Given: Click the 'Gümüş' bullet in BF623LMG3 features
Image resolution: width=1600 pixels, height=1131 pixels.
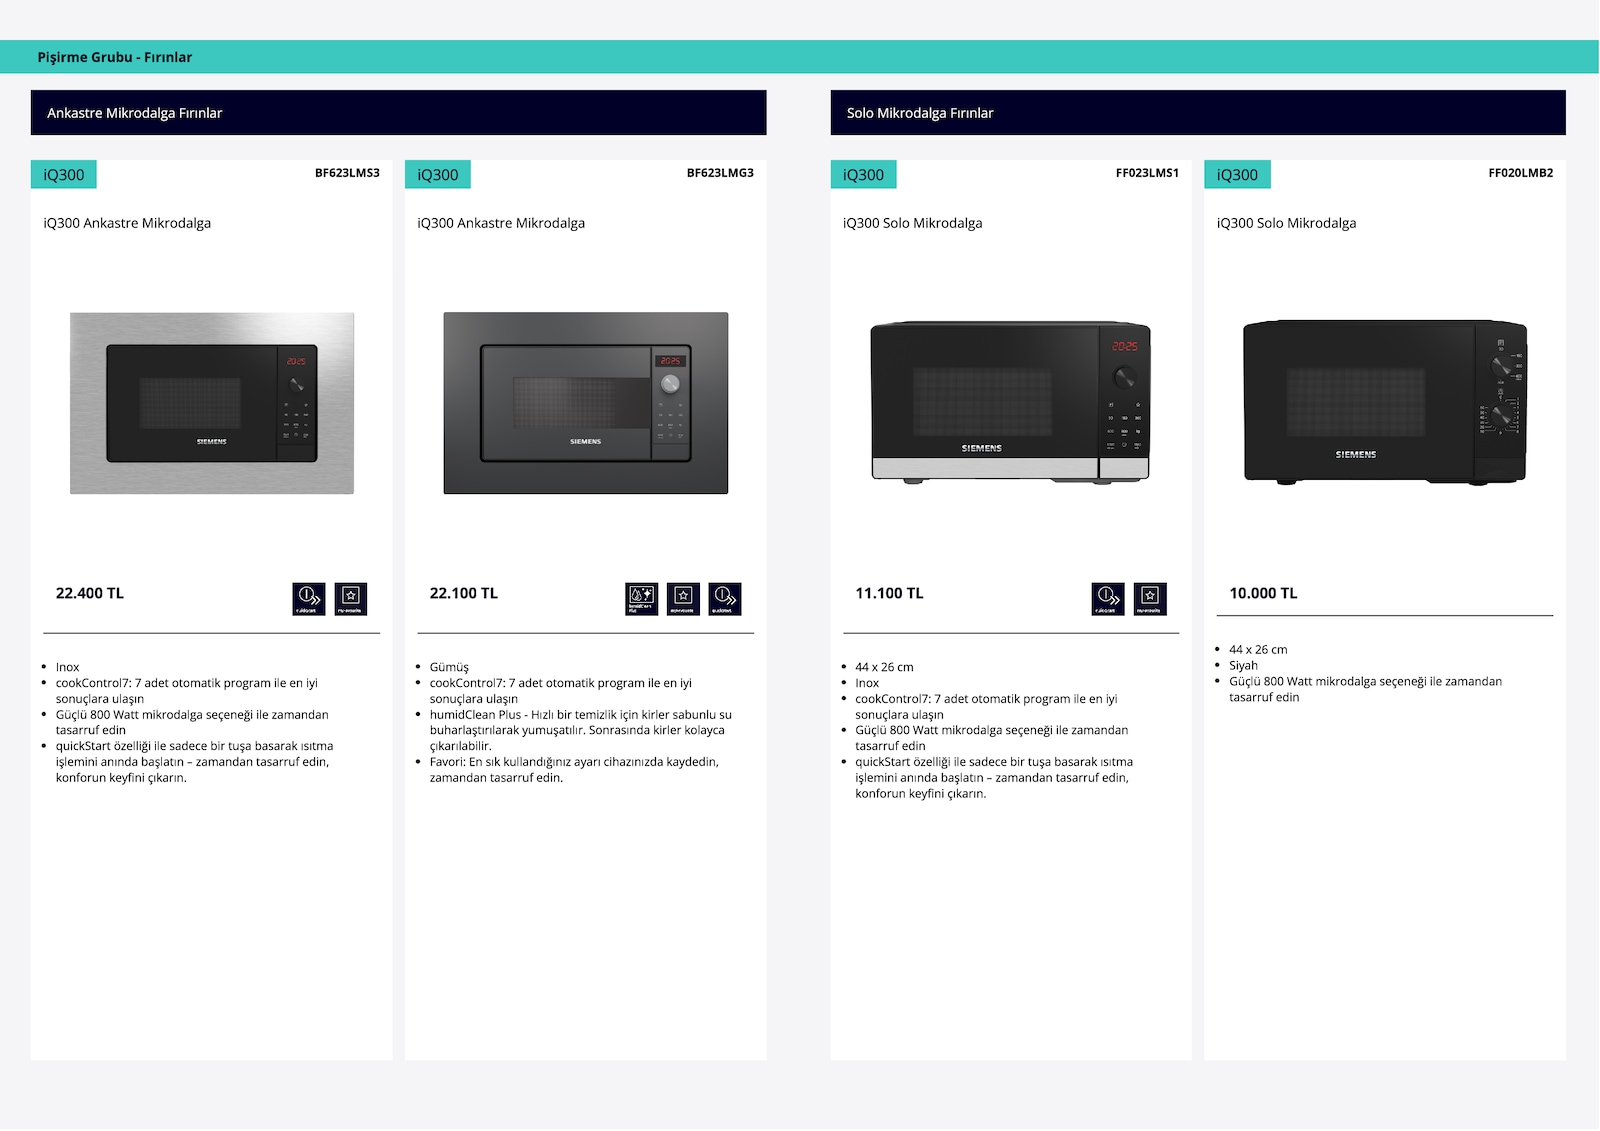Looking at the screenshot, I should [x=449, y=667].
